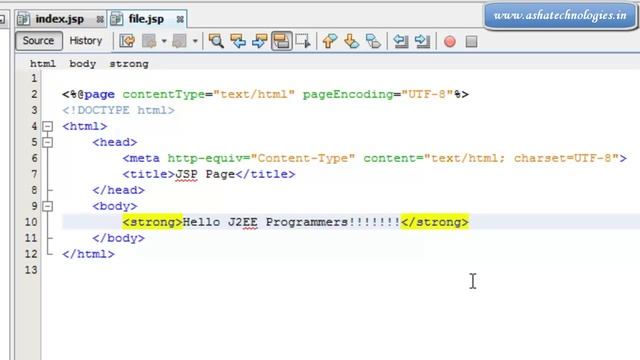
Task: Click the contentType attribute on line 2
Action: [164, 94]
